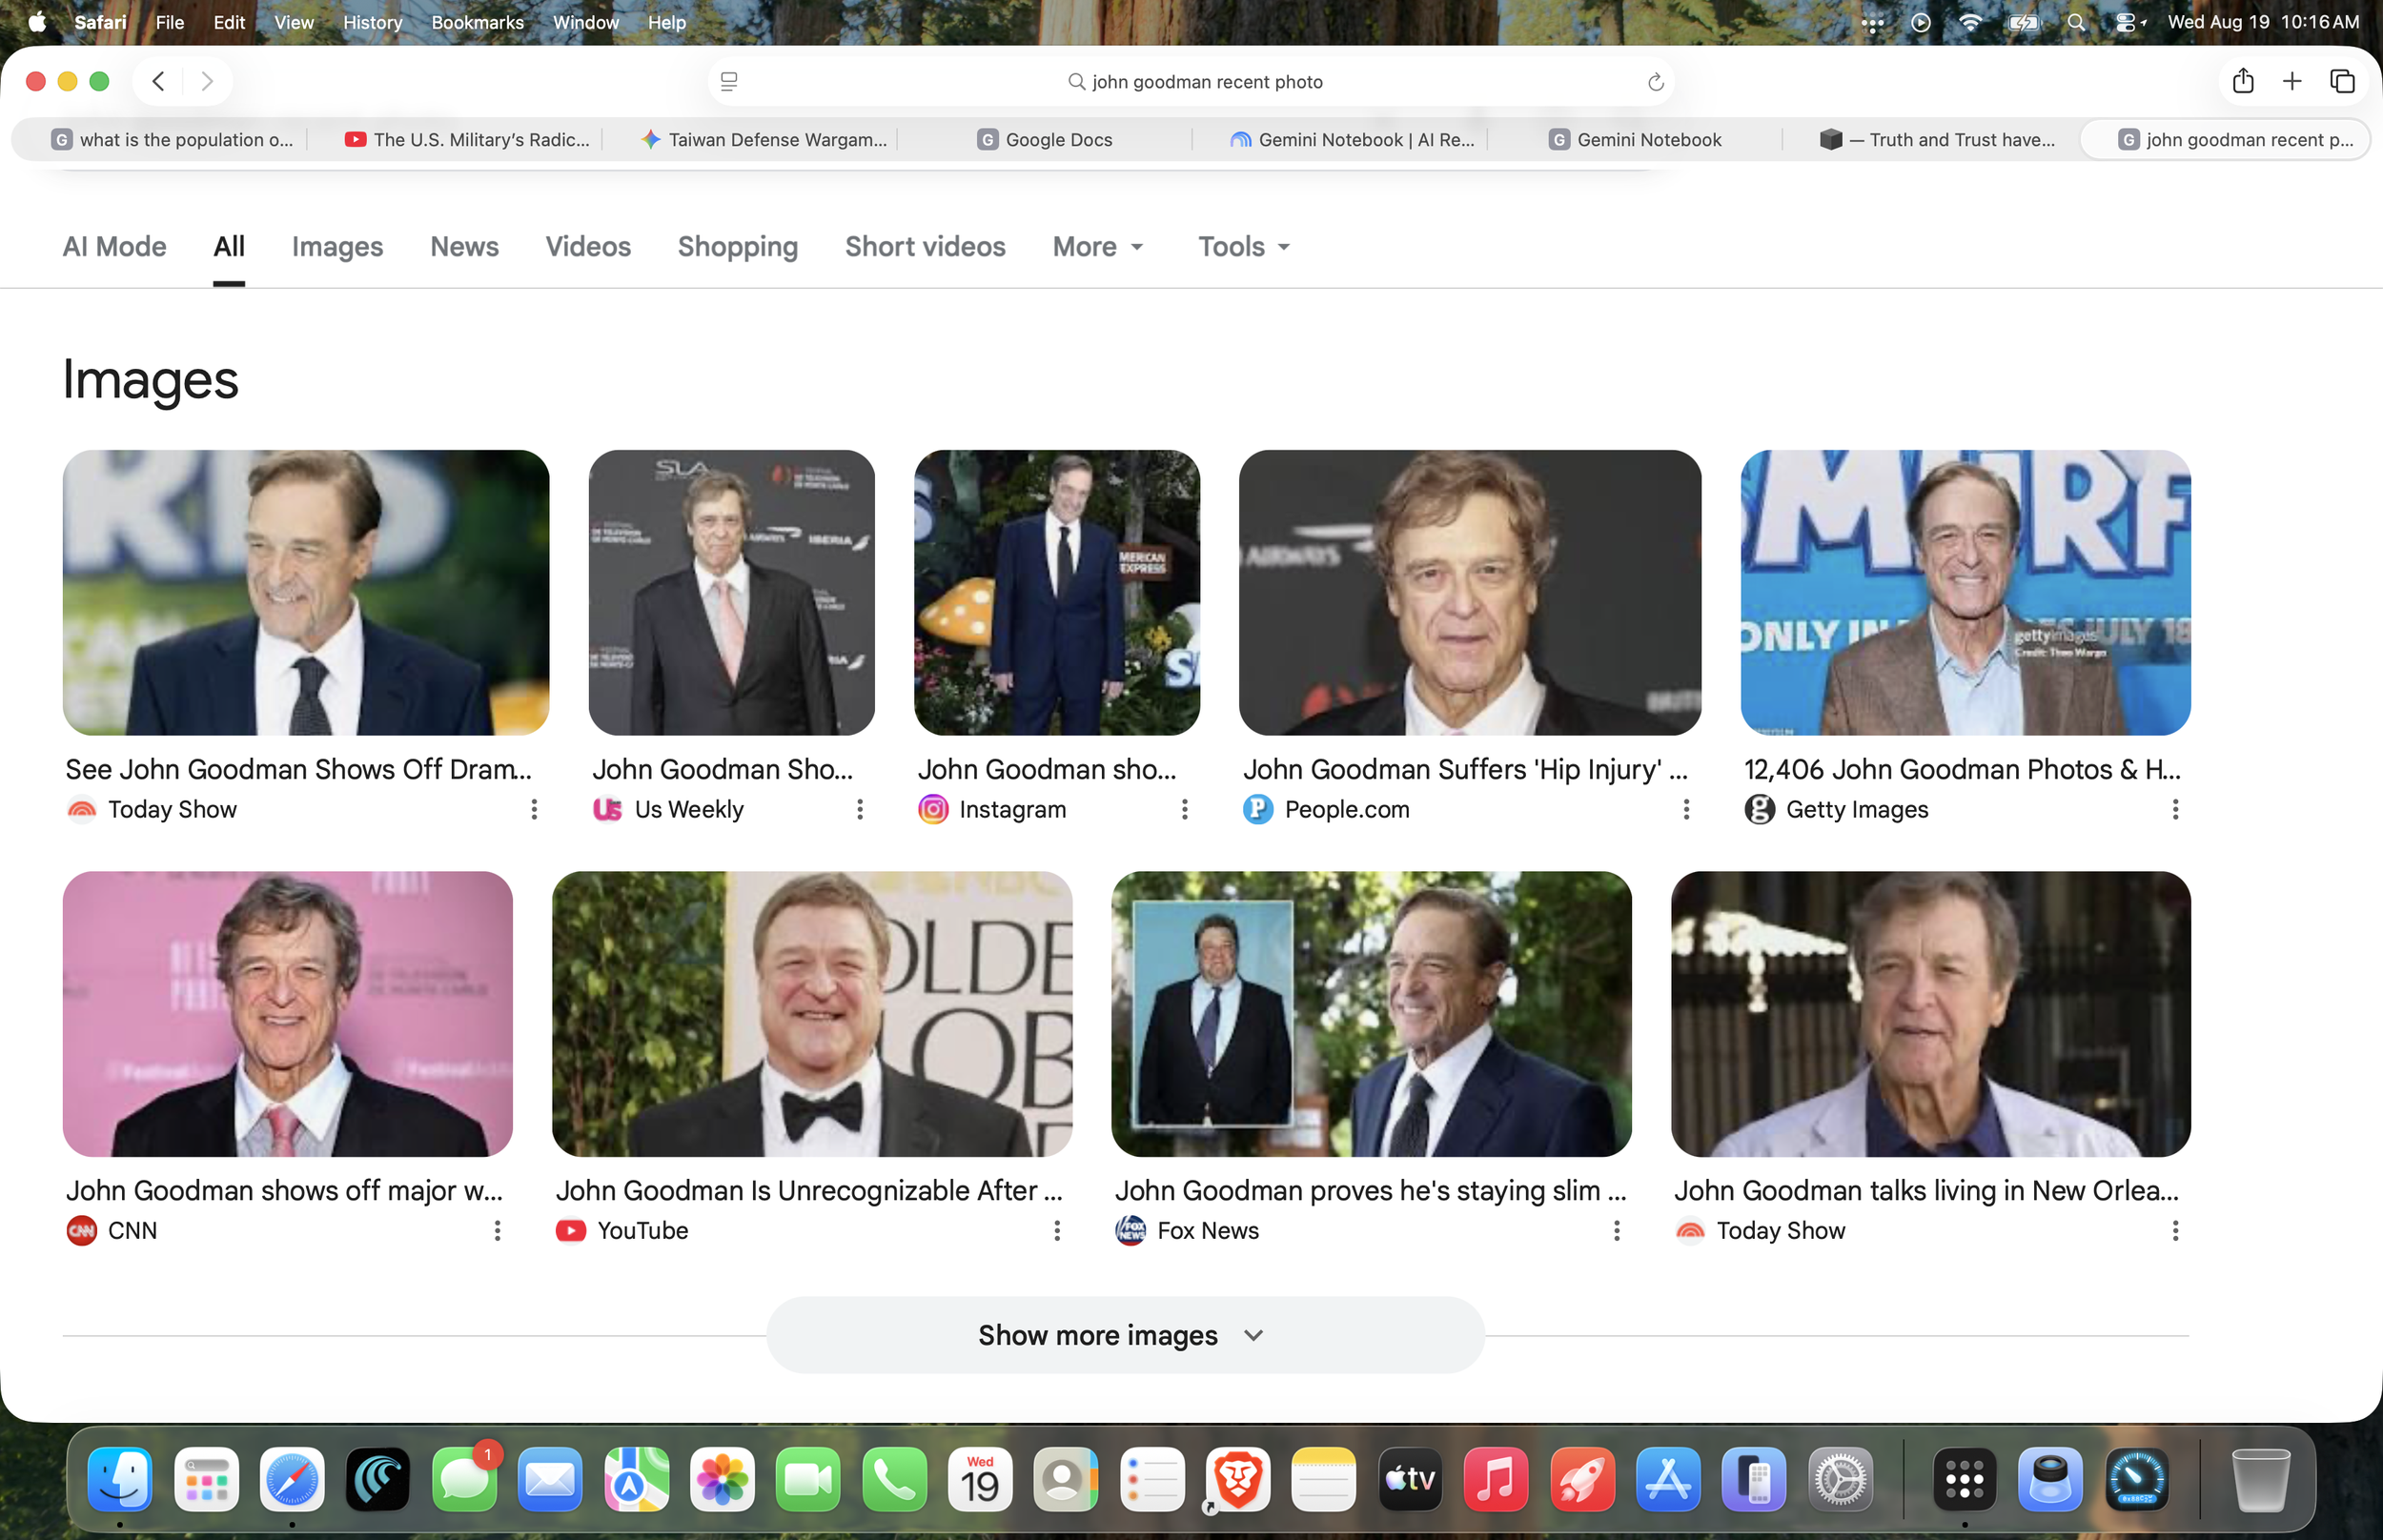Open the 'John Goodman Suffers Hip Injury' link
Image resolution: width=2383 pixels, height=1540 pixels.
click(x=1465, y=769)
